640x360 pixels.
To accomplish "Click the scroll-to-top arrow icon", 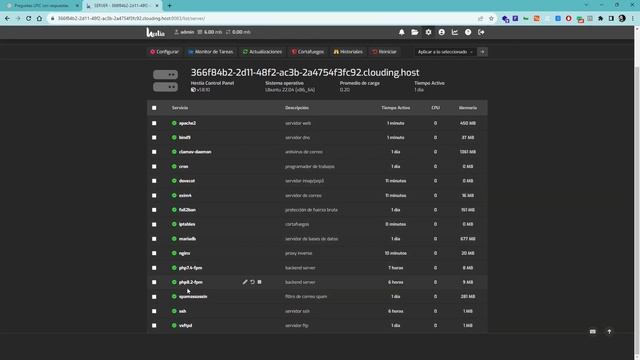I will pyautogui.click(x=609, y=332).
